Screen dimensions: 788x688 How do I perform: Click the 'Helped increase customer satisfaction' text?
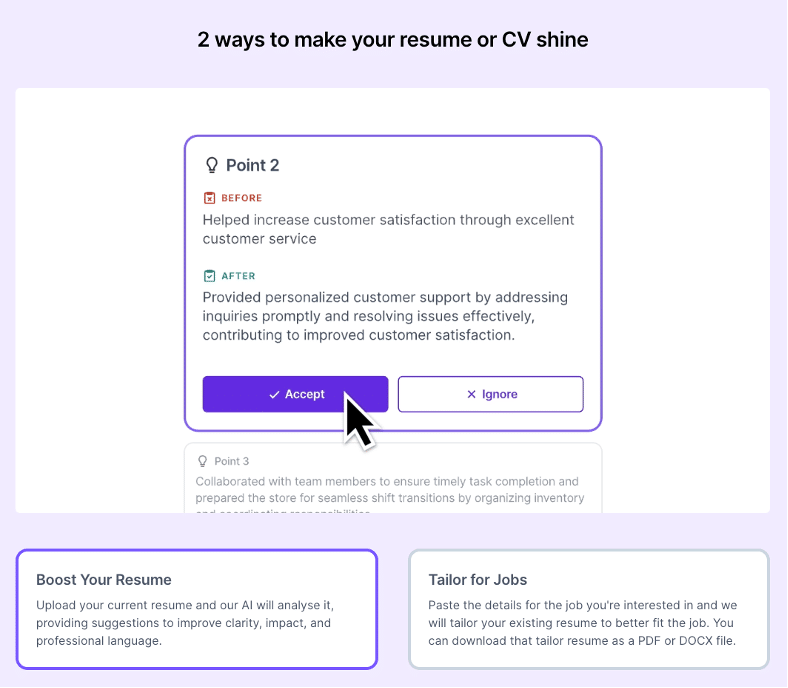point(388,229)
